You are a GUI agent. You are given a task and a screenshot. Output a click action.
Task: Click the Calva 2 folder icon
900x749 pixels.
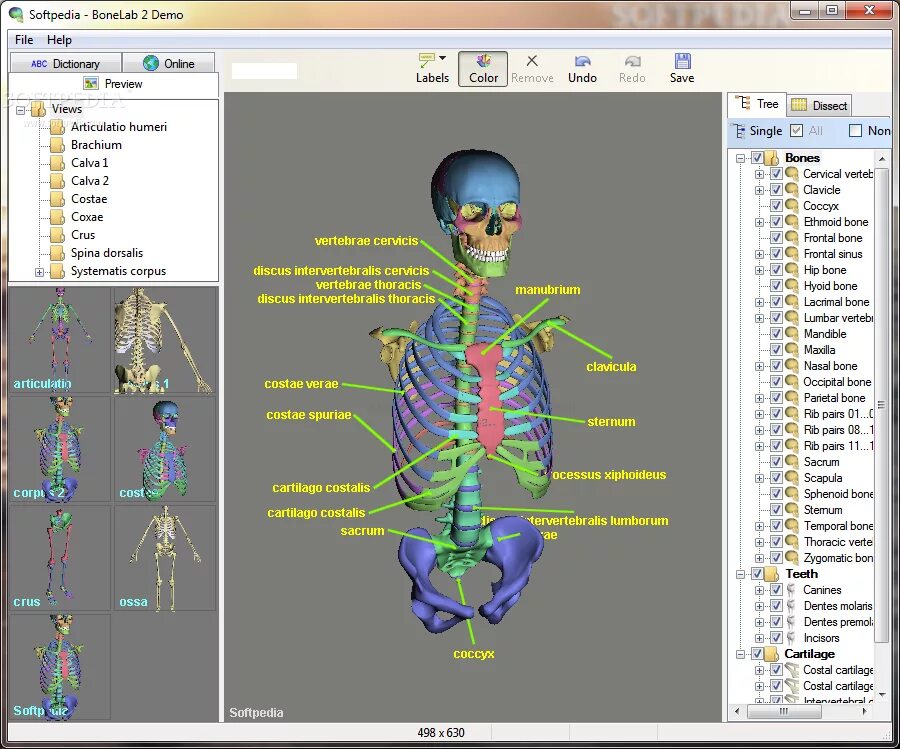57,181
